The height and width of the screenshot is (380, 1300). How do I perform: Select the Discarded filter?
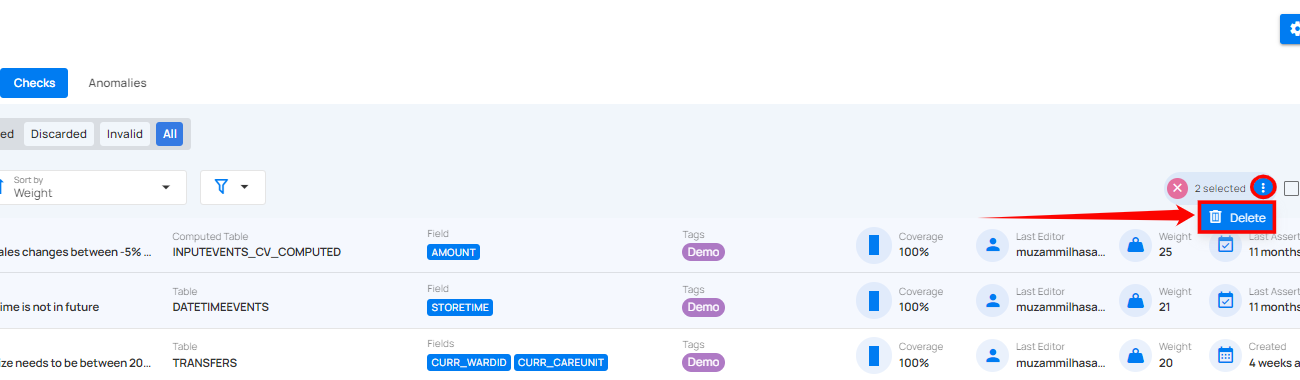click(x=58, y=134)
